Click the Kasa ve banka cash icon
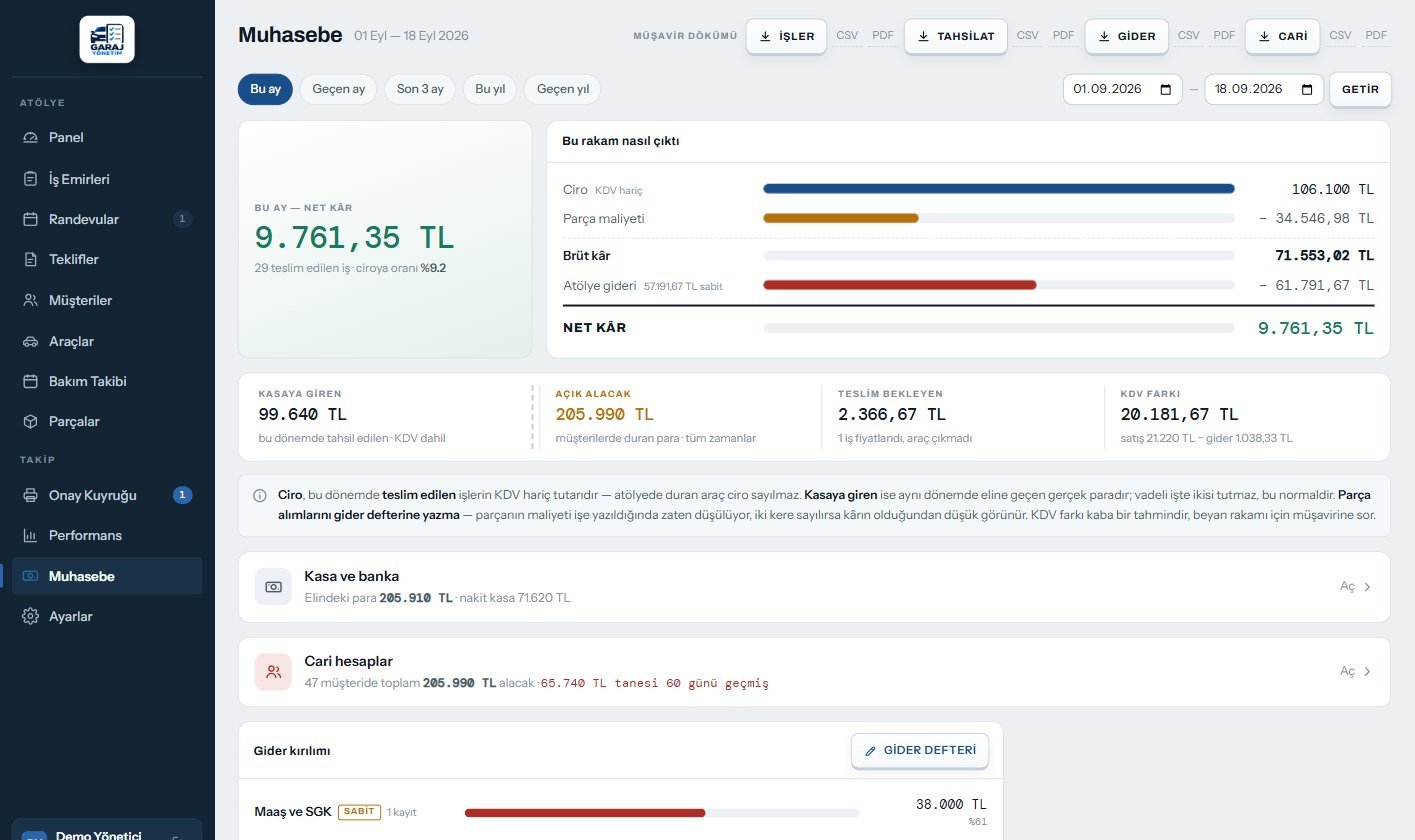This screenshot has height=840, width=1415. (x=273, y=586)
